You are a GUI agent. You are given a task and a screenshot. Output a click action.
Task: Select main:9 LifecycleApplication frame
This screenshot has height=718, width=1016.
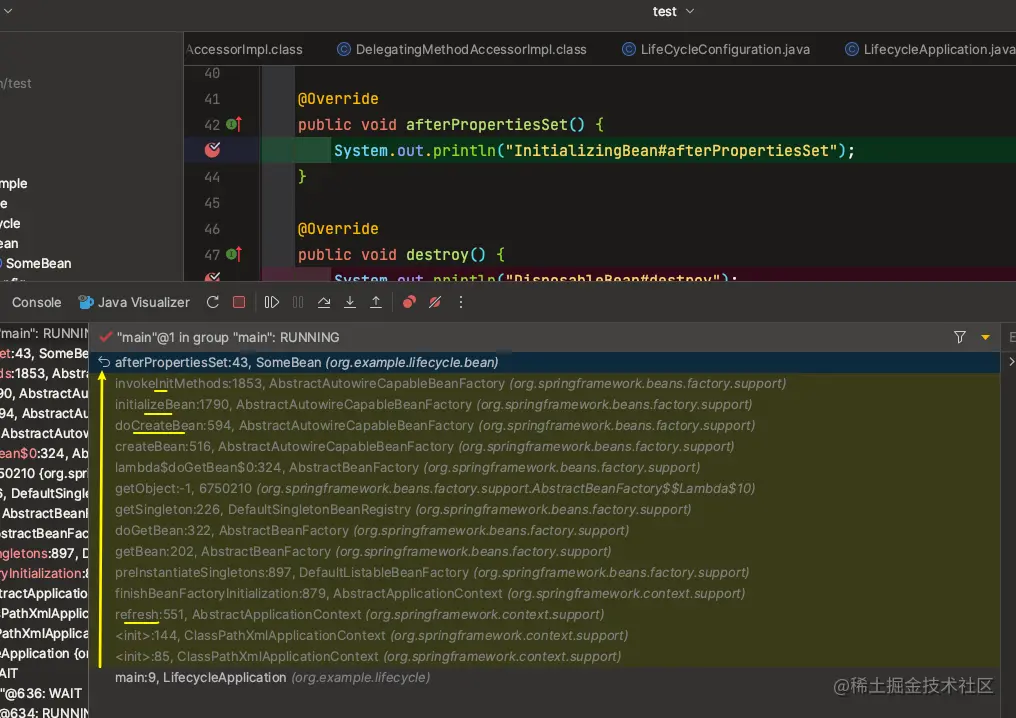coord(544,677)
